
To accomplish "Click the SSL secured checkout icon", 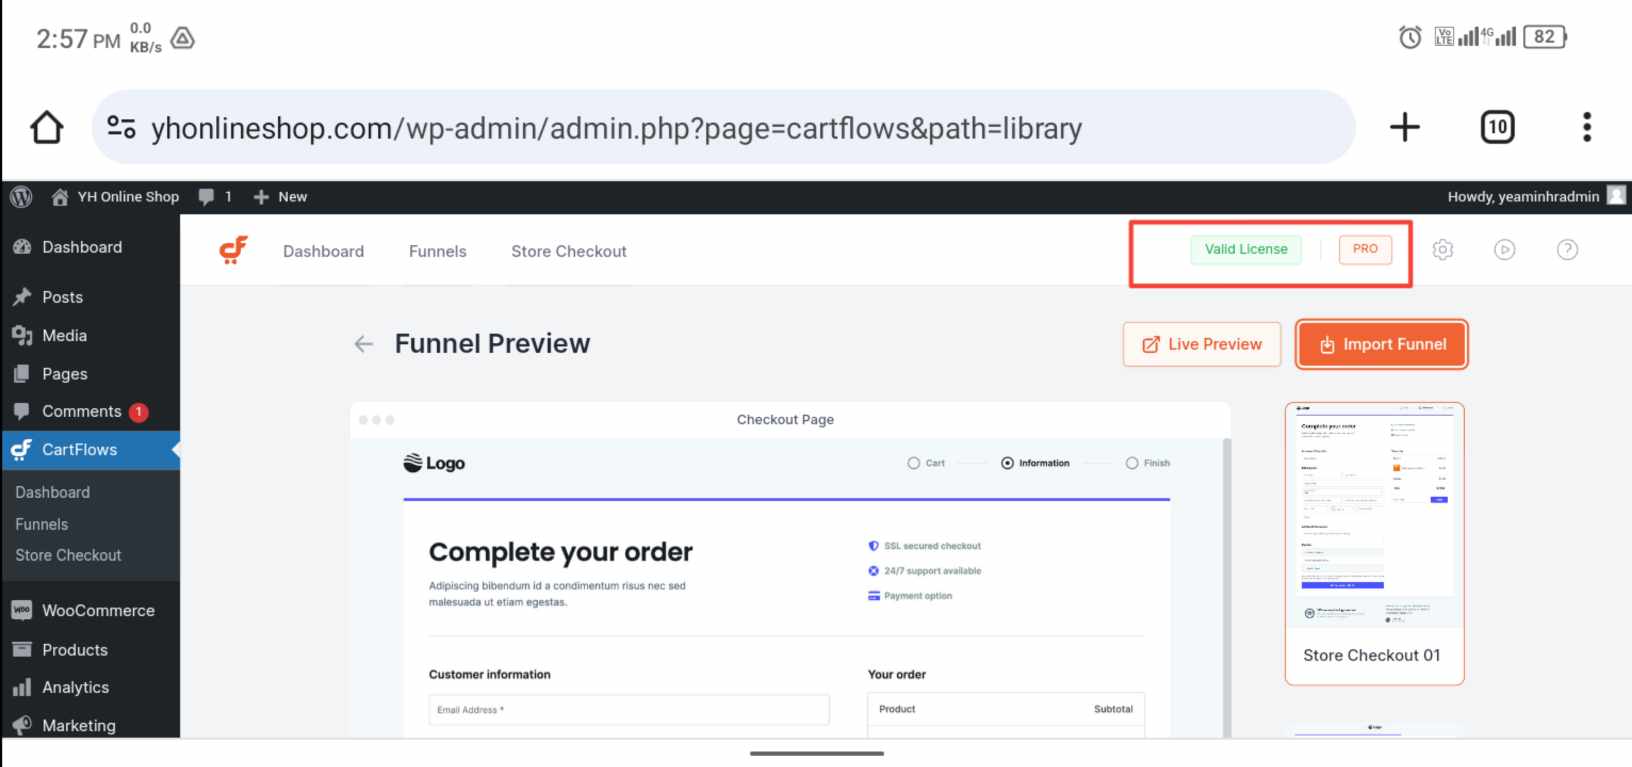I will tap(873, 546).
